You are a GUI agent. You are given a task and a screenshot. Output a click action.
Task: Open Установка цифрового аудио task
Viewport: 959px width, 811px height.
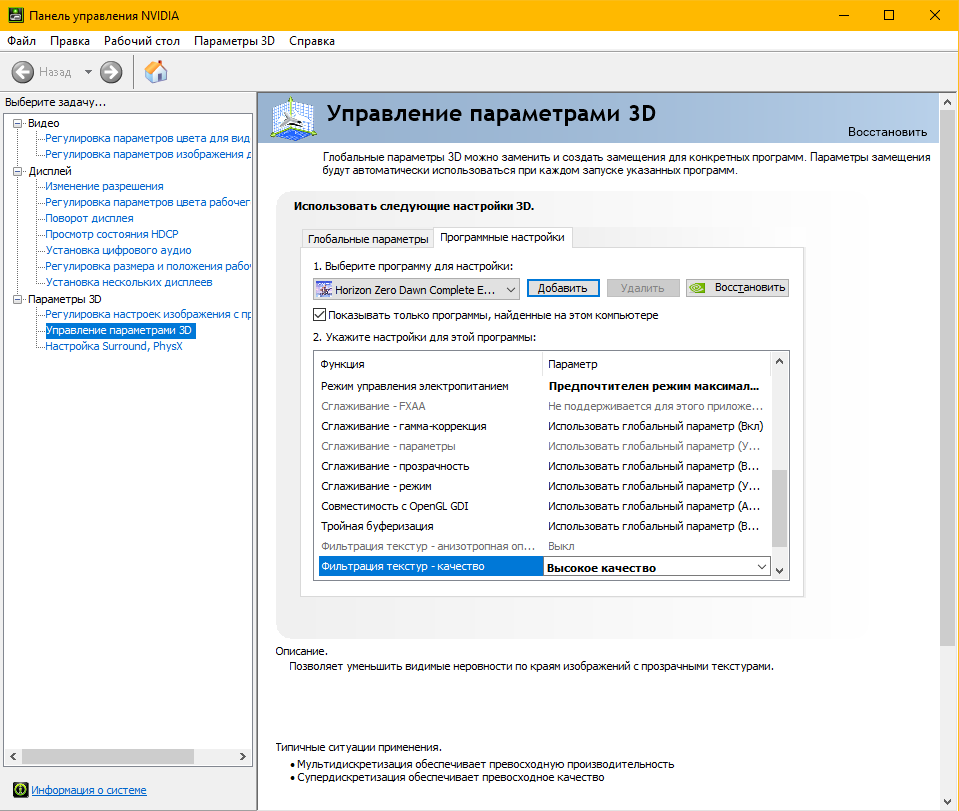pyautogui.click(x=118, y=250)
